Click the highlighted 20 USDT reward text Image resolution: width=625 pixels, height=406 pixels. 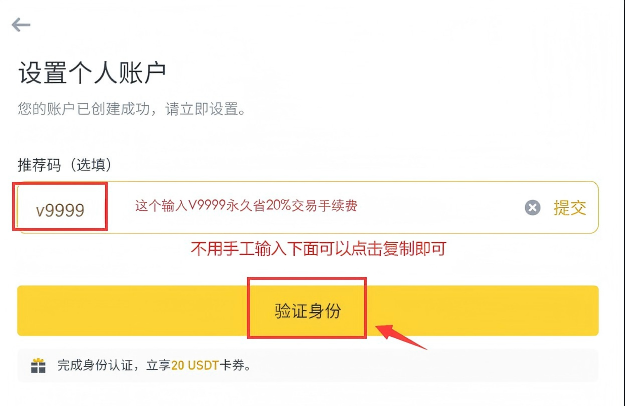pos(195,365)
